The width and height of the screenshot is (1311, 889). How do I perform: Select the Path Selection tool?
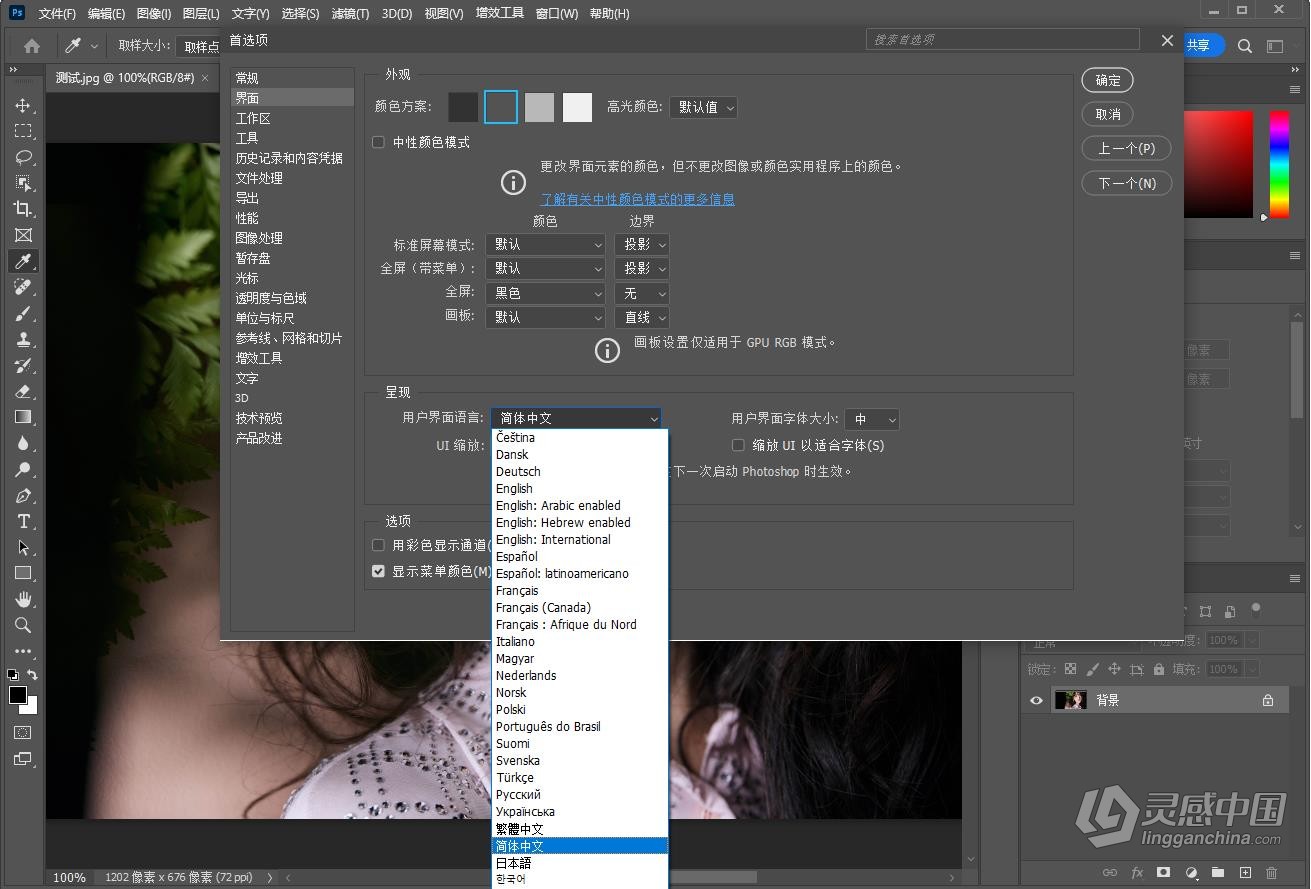[x=23, y=547]
